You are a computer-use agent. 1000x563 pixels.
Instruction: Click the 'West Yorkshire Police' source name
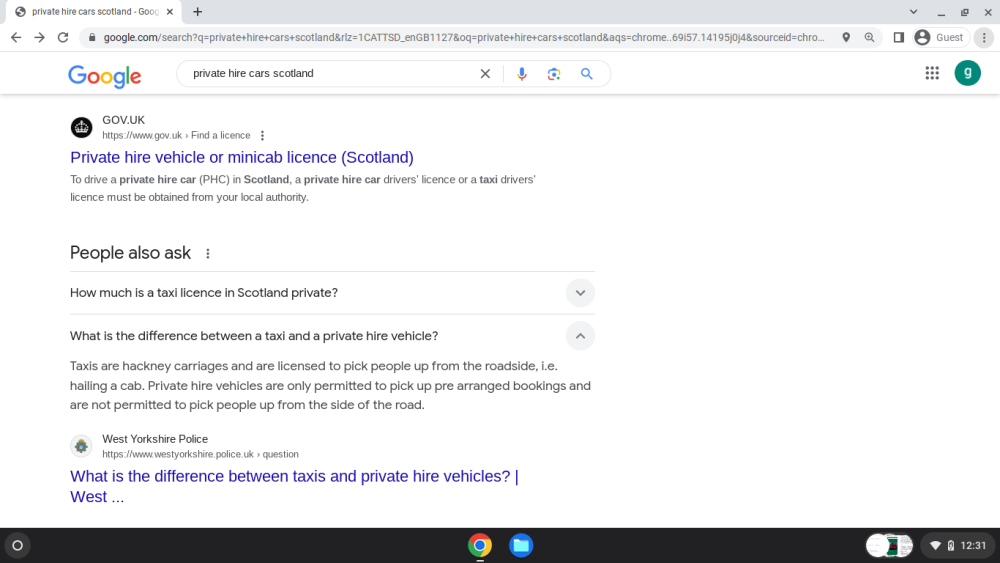coord(155,439)
